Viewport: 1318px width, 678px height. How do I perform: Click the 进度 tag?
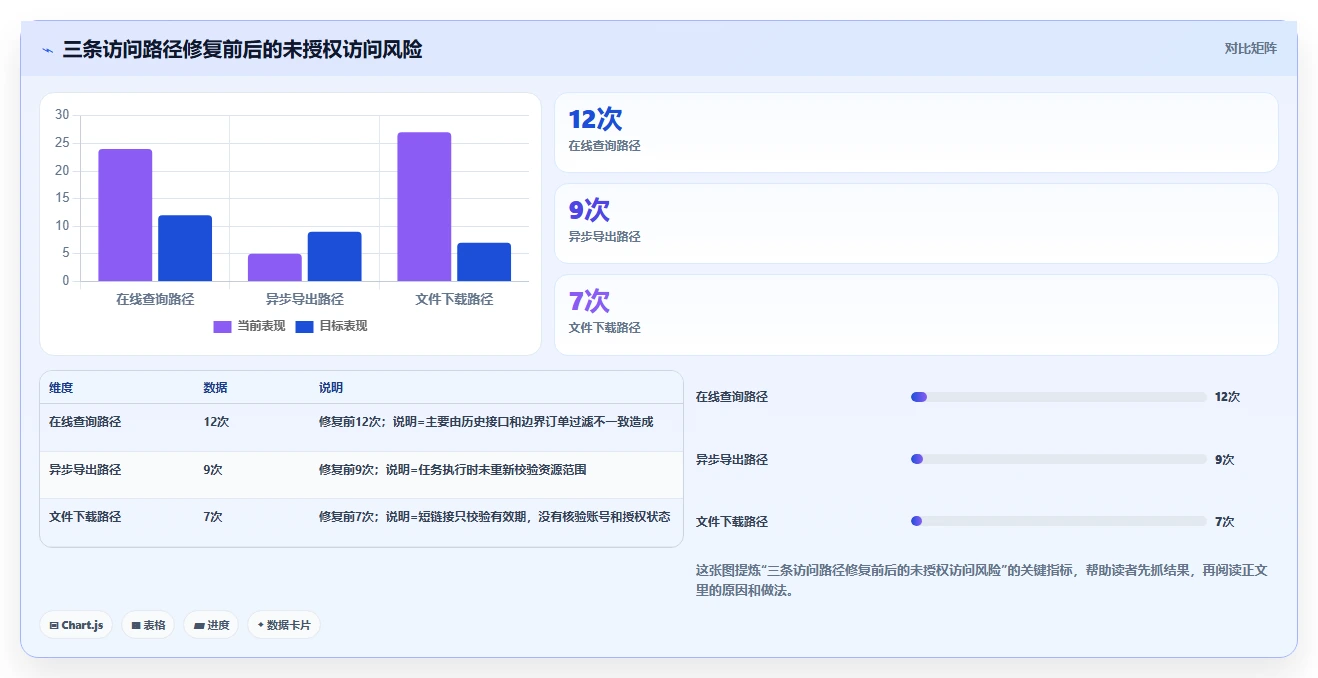point(211,625)
